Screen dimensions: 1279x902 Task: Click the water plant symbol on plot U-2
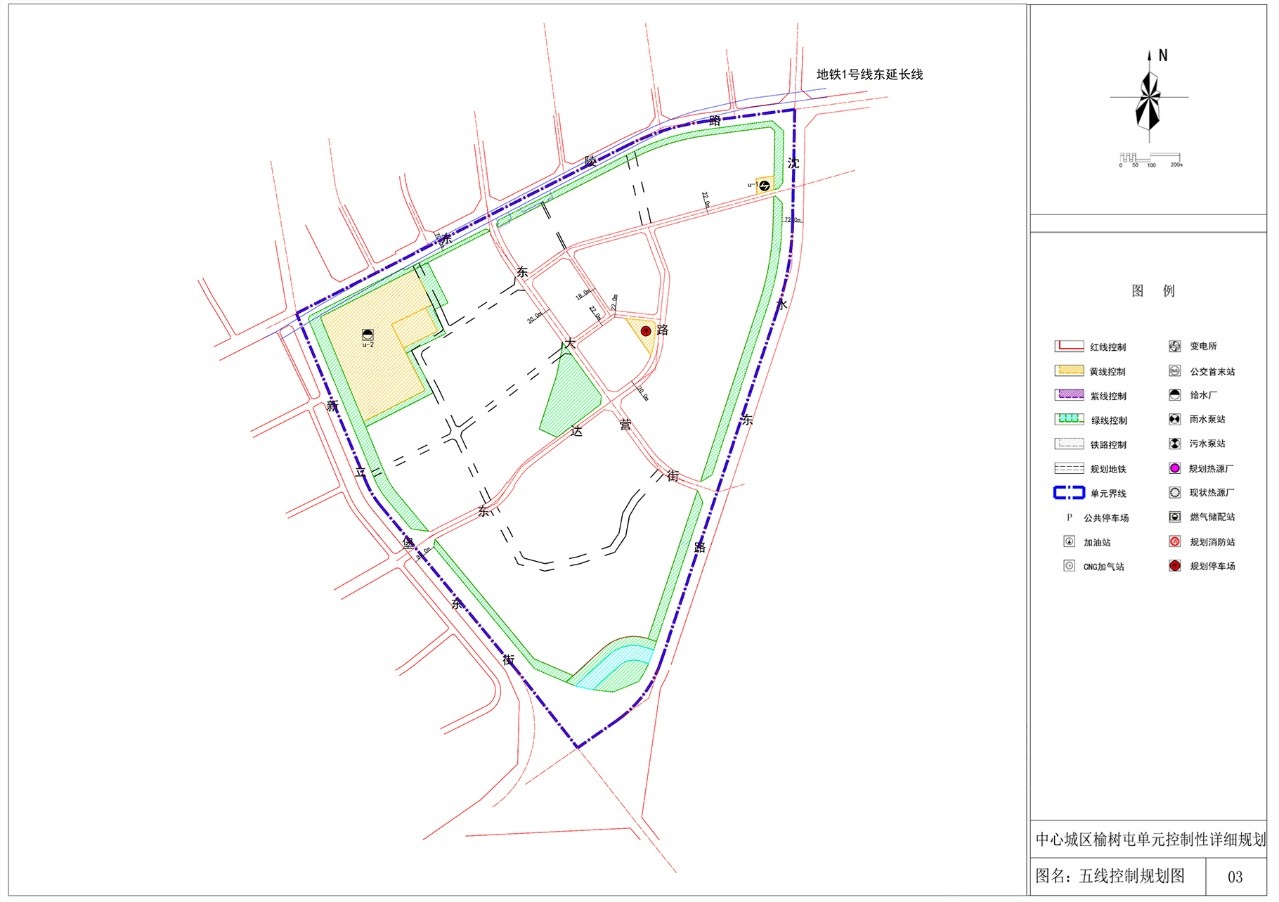pyautogui.click(x=368, y=335)
